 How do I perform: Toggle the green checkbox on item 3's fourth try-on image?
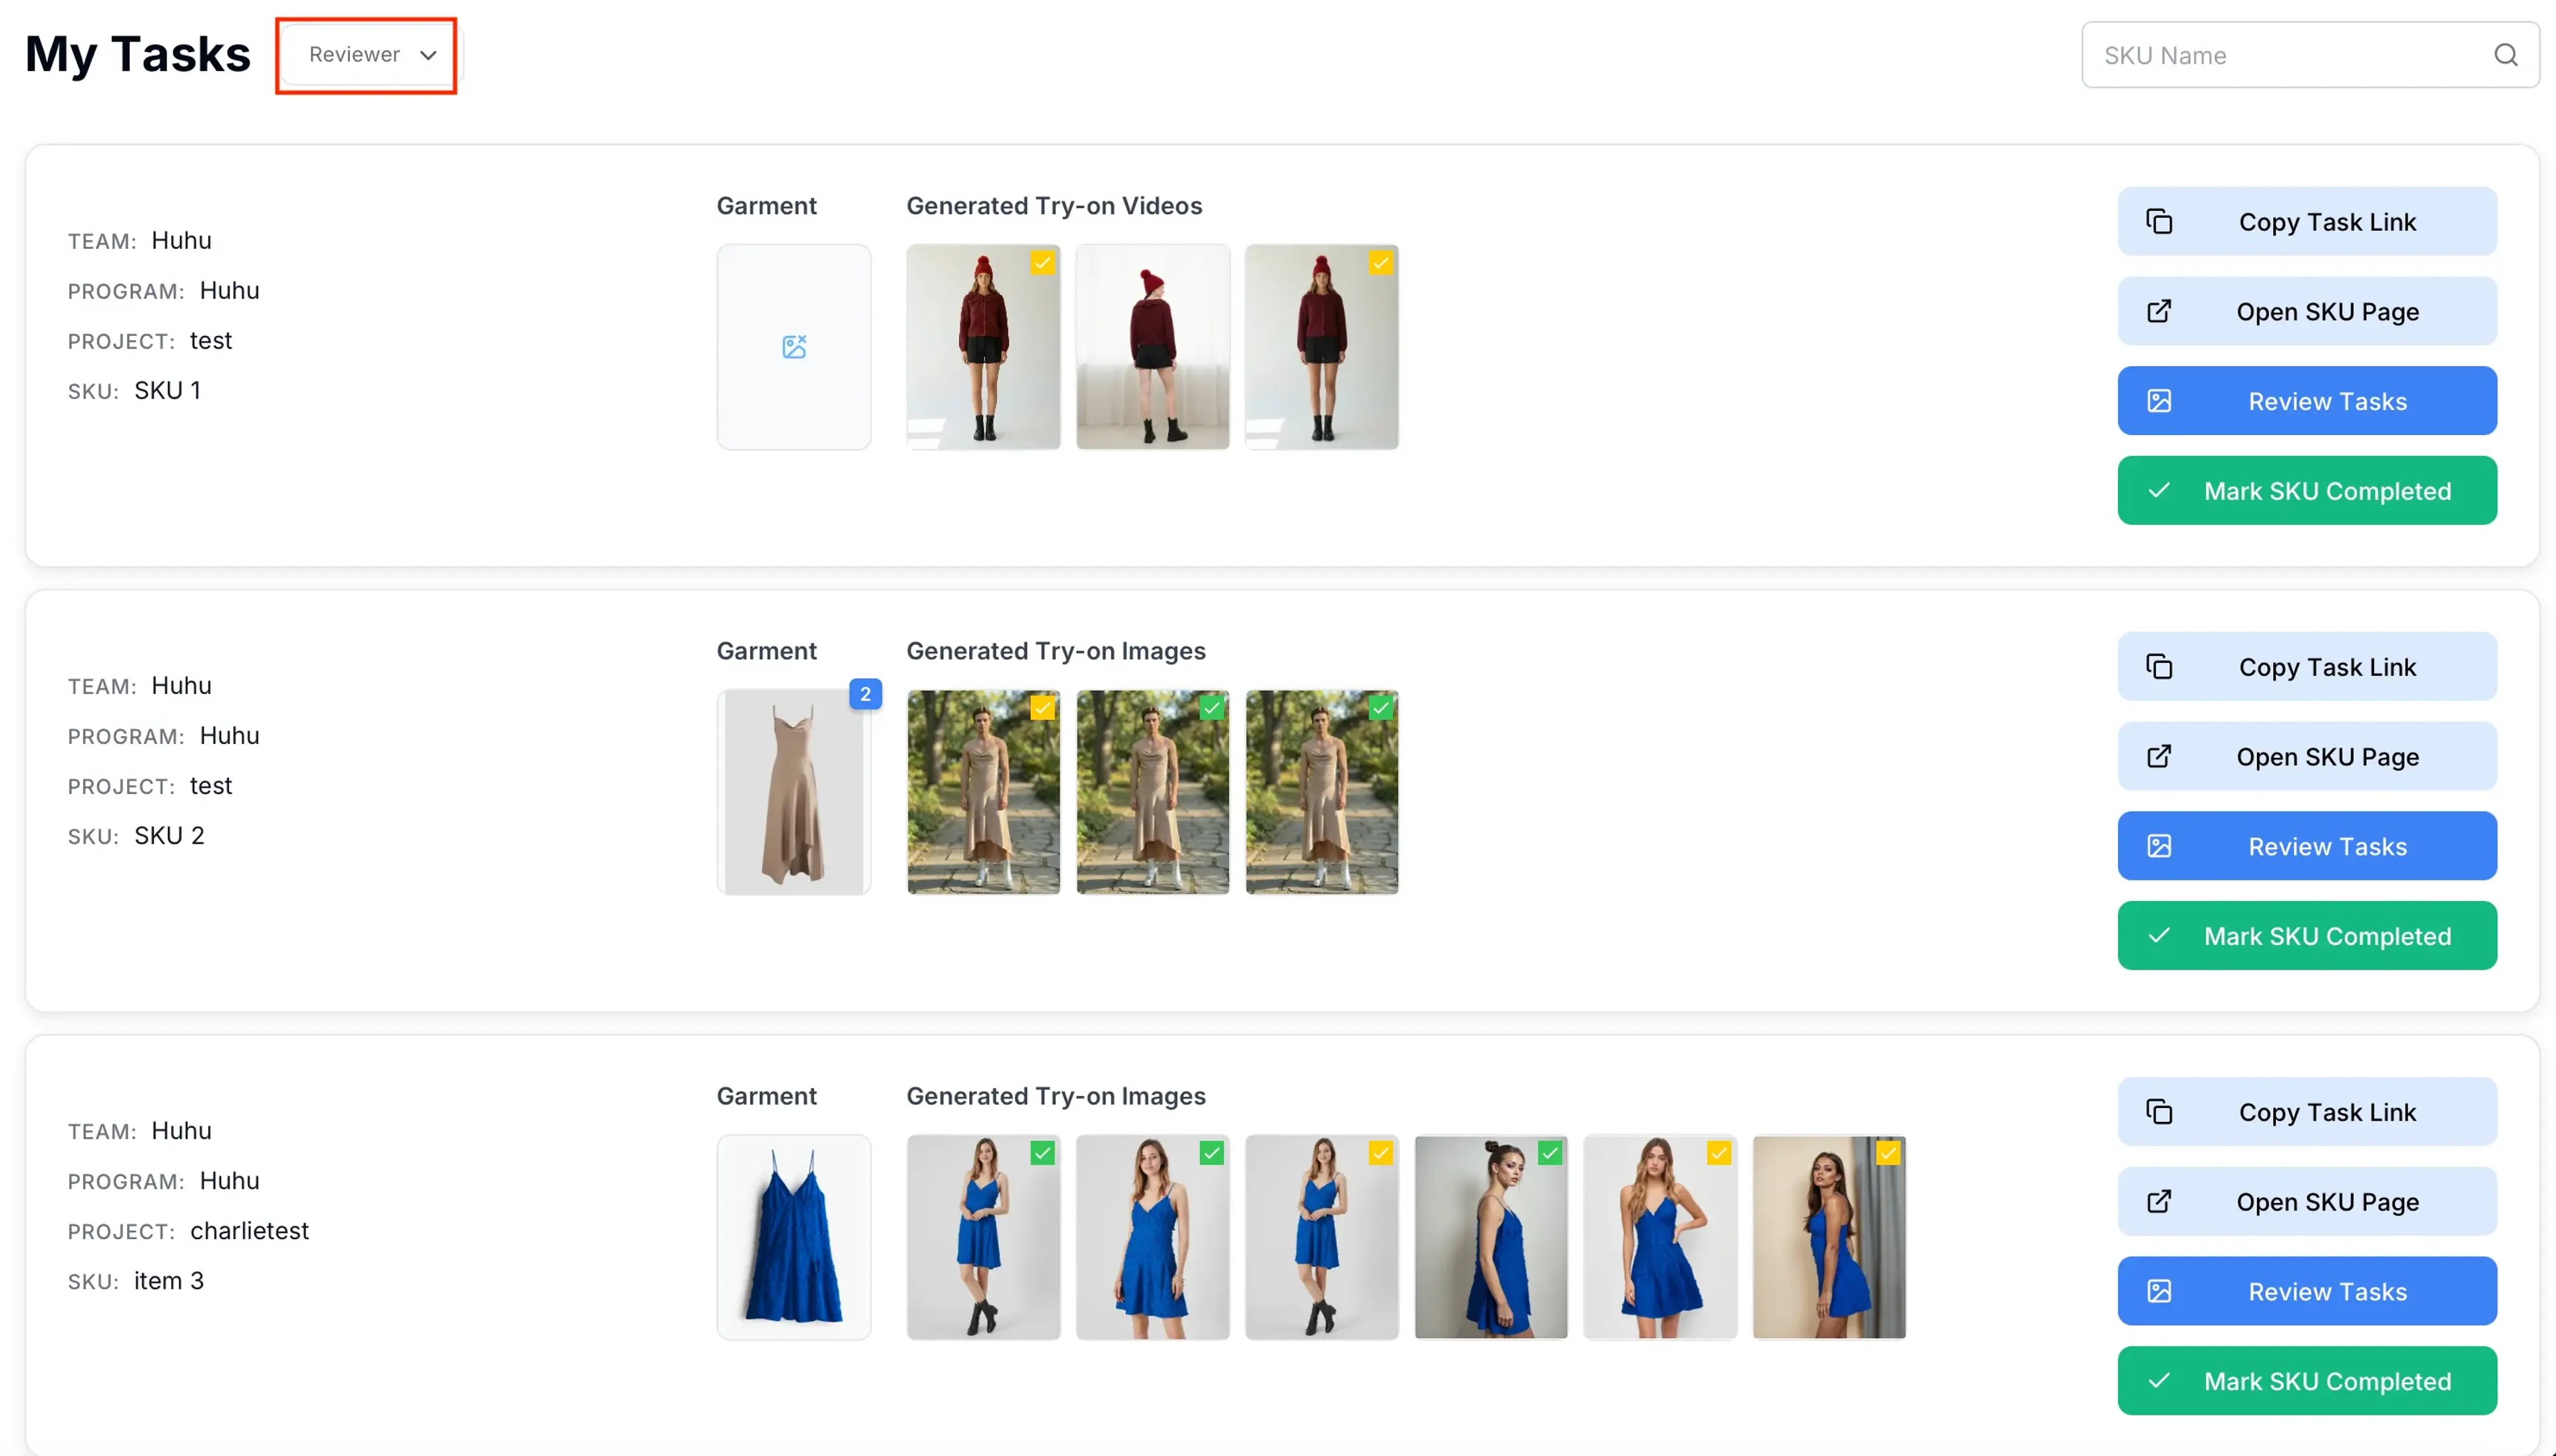1549,1153
